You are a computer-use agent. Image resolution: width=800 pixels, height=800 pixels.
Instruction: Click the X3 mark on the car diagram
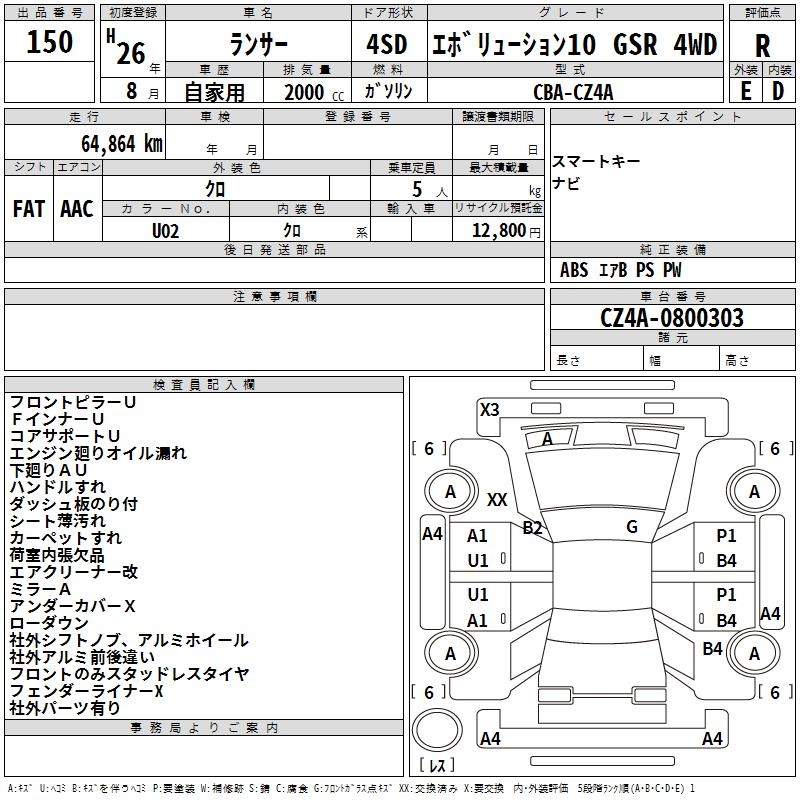point(490,410)
